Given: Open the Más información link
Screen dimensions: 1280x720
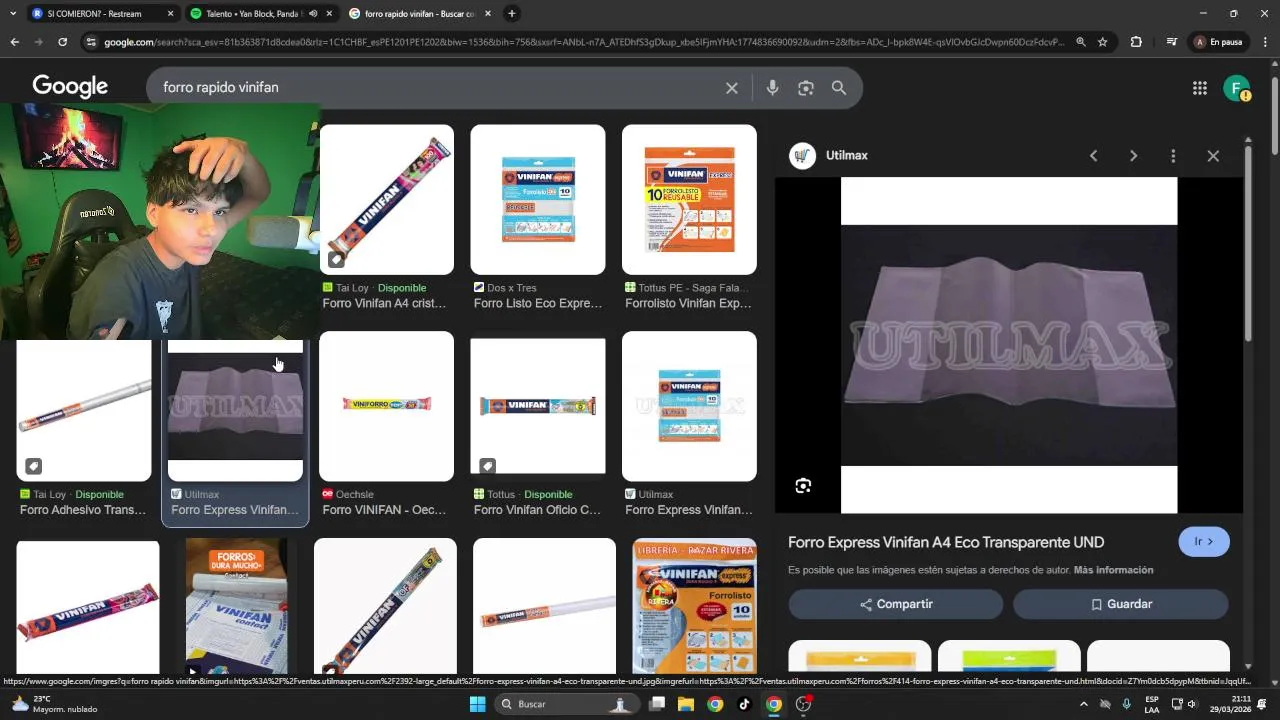Looking at the screenshot, I should 1113,570.
